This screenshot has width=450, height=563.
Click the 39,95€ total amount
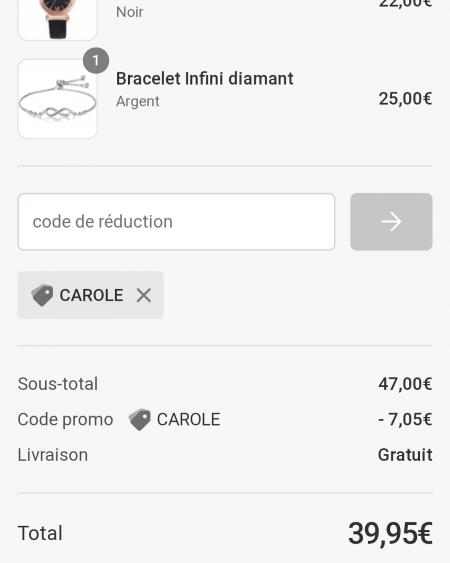coord(390,533)
